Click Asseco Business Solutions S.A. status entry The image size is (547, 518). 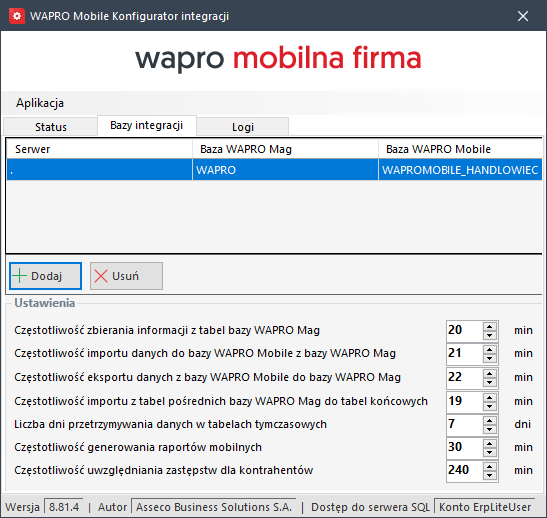(213, 507)
